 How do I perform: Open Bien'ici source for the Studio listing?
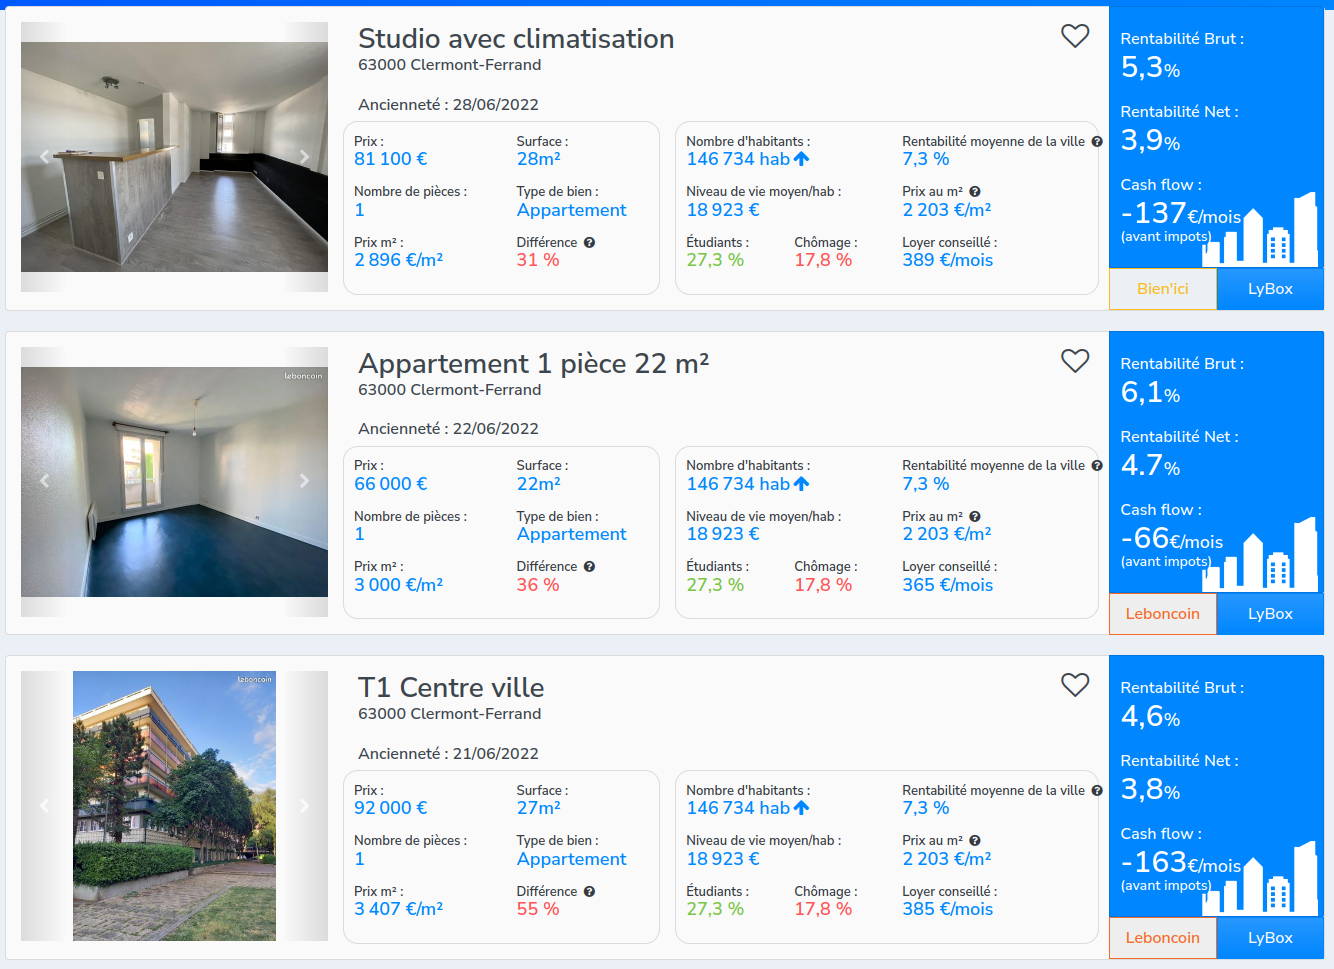click(1162, 289)
